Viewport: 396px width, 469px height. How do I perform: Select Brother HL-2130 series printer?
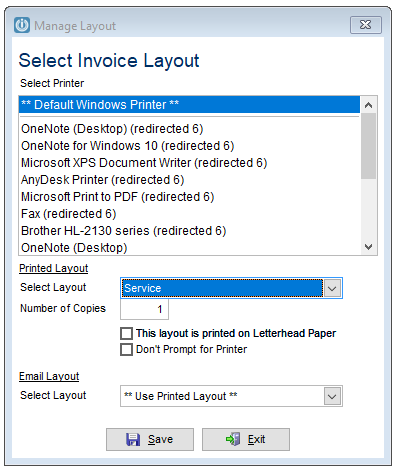(x=189, y=231)
